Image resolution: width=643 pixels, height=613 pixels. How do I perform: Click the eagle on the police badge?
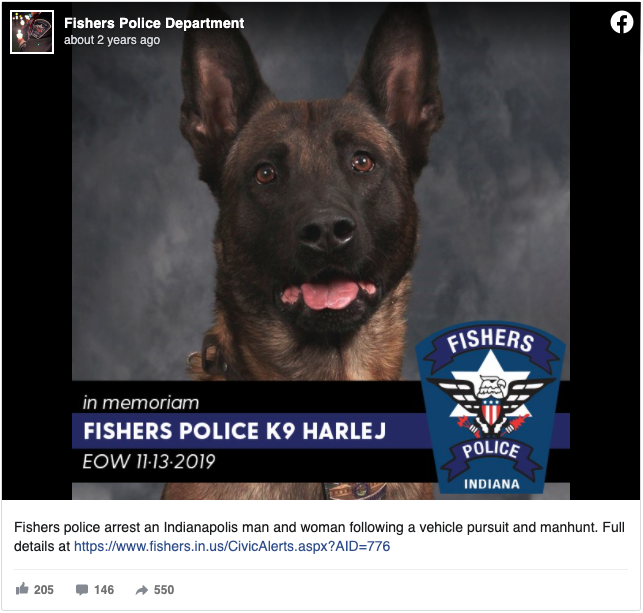[x=491, y=404]
